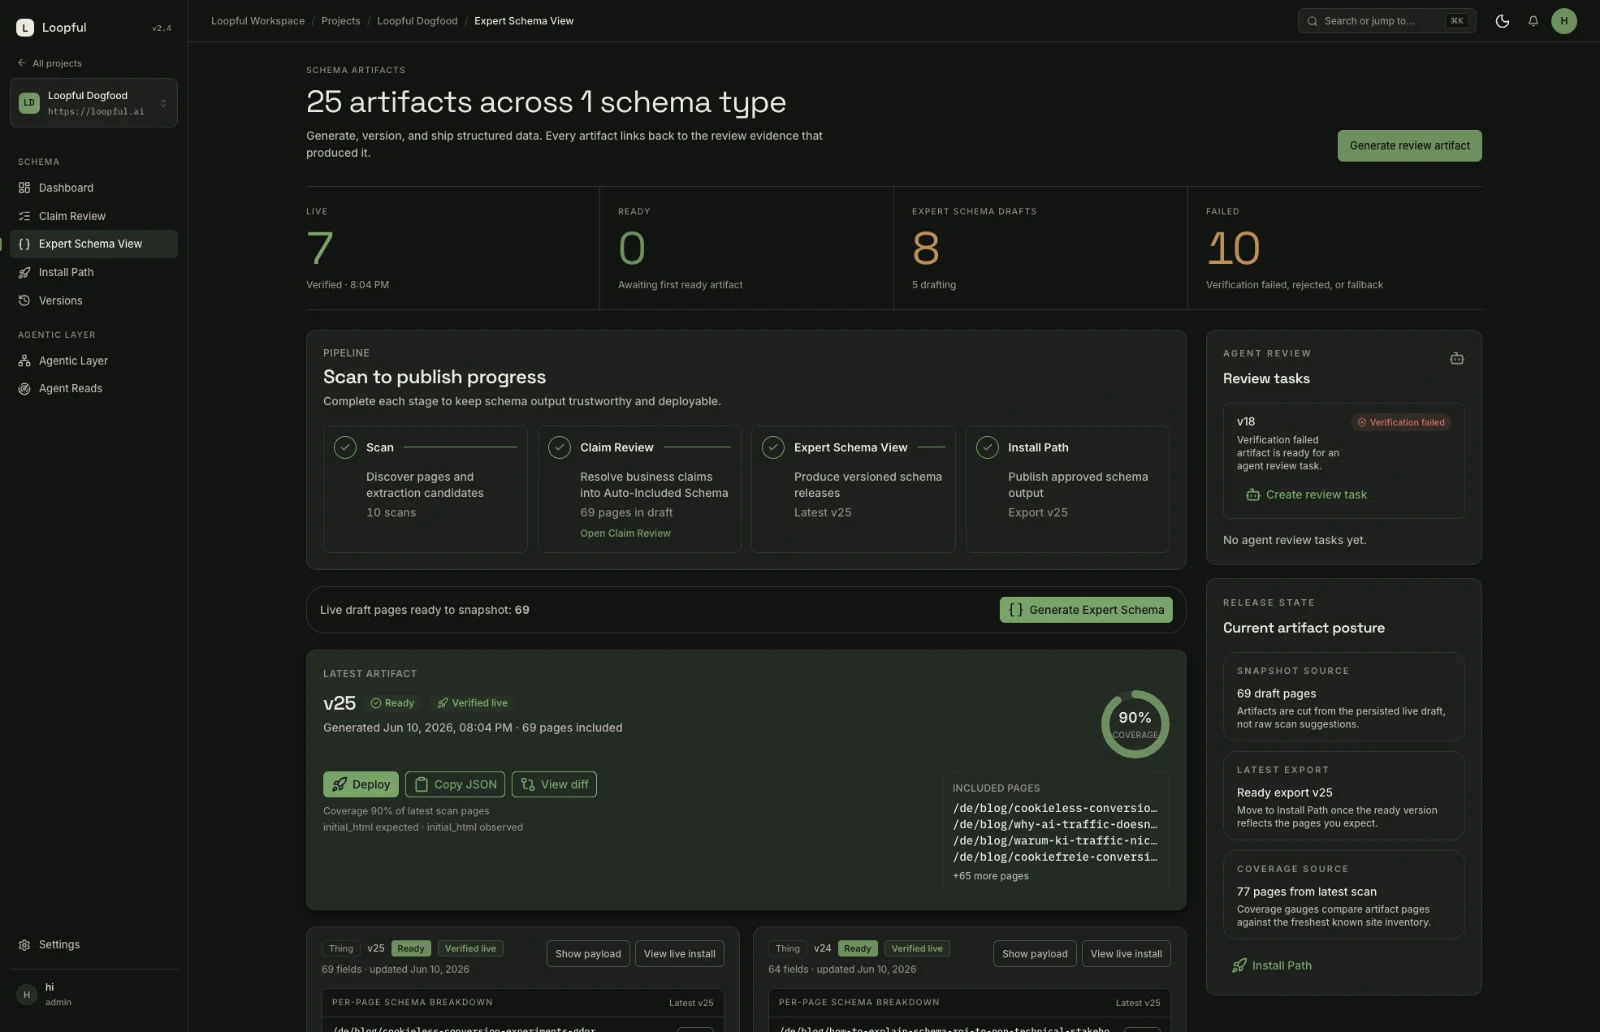View live install for Thing v25
This screenshot has width=1600, height=1032.
coord(680,954)
